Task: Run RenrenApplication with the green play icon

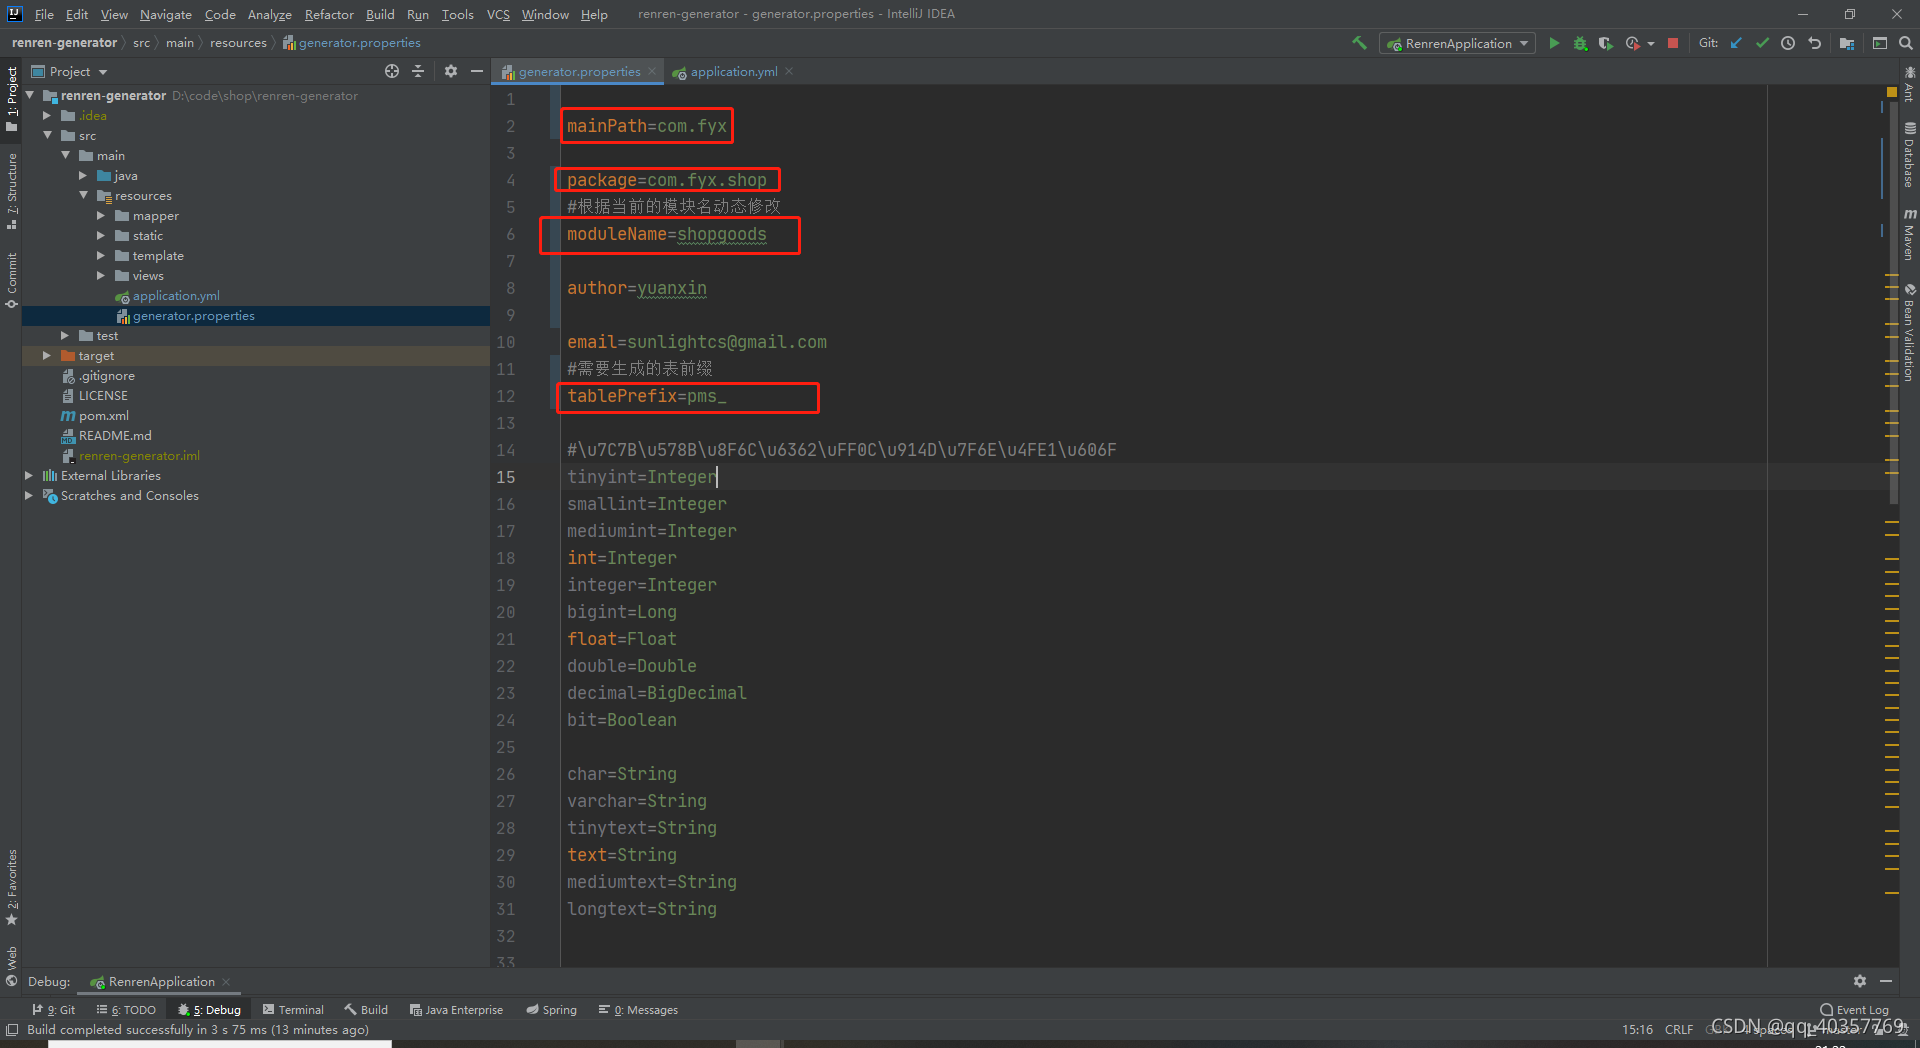Action: (x=1554, y=43)
